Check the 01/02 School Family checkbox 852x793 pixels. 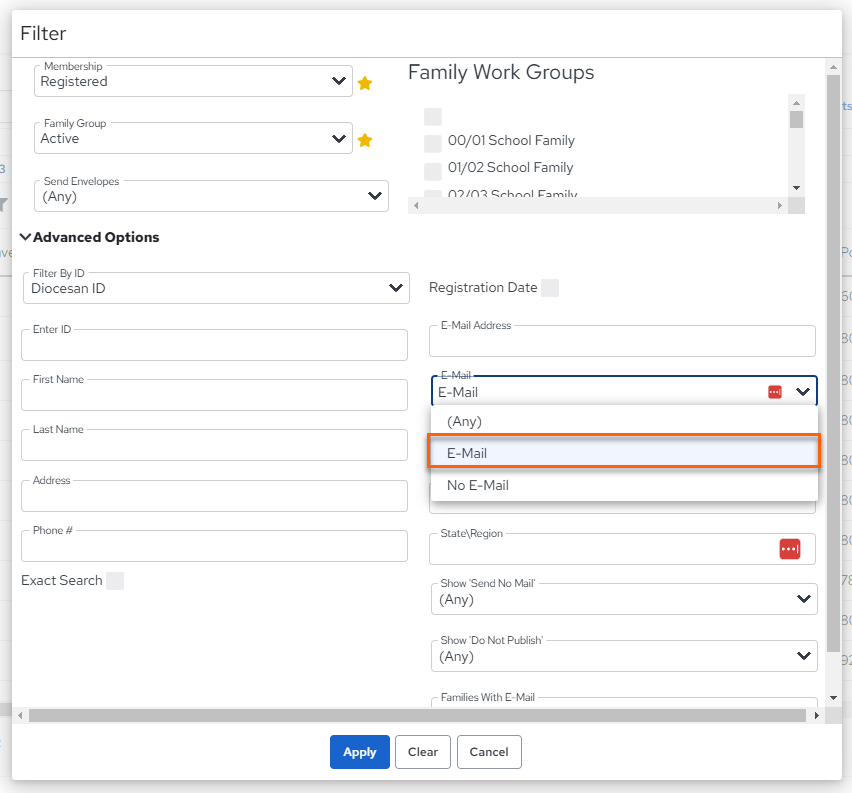(433, 171)
